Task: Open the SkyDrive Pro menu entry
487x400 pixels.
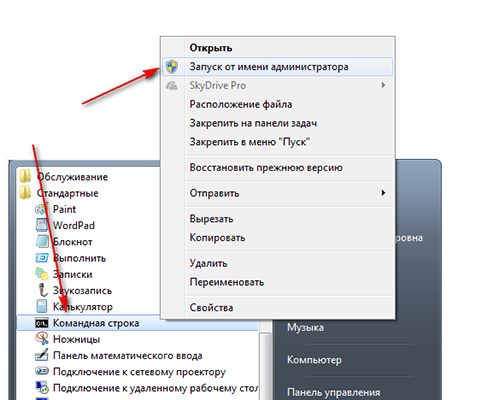Action: click(x=278, y=86)
